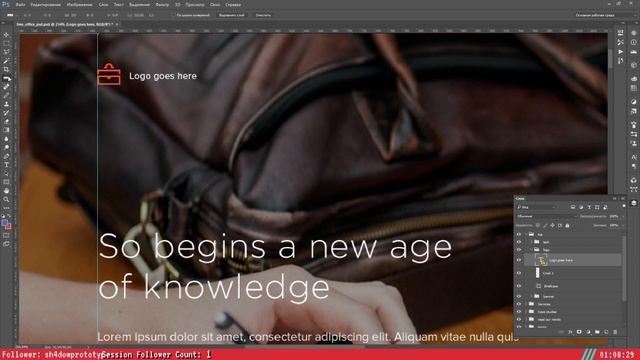This screenshot has height=360, width=640.
Task: Select the Zoom tool
Action: point(6,199)
